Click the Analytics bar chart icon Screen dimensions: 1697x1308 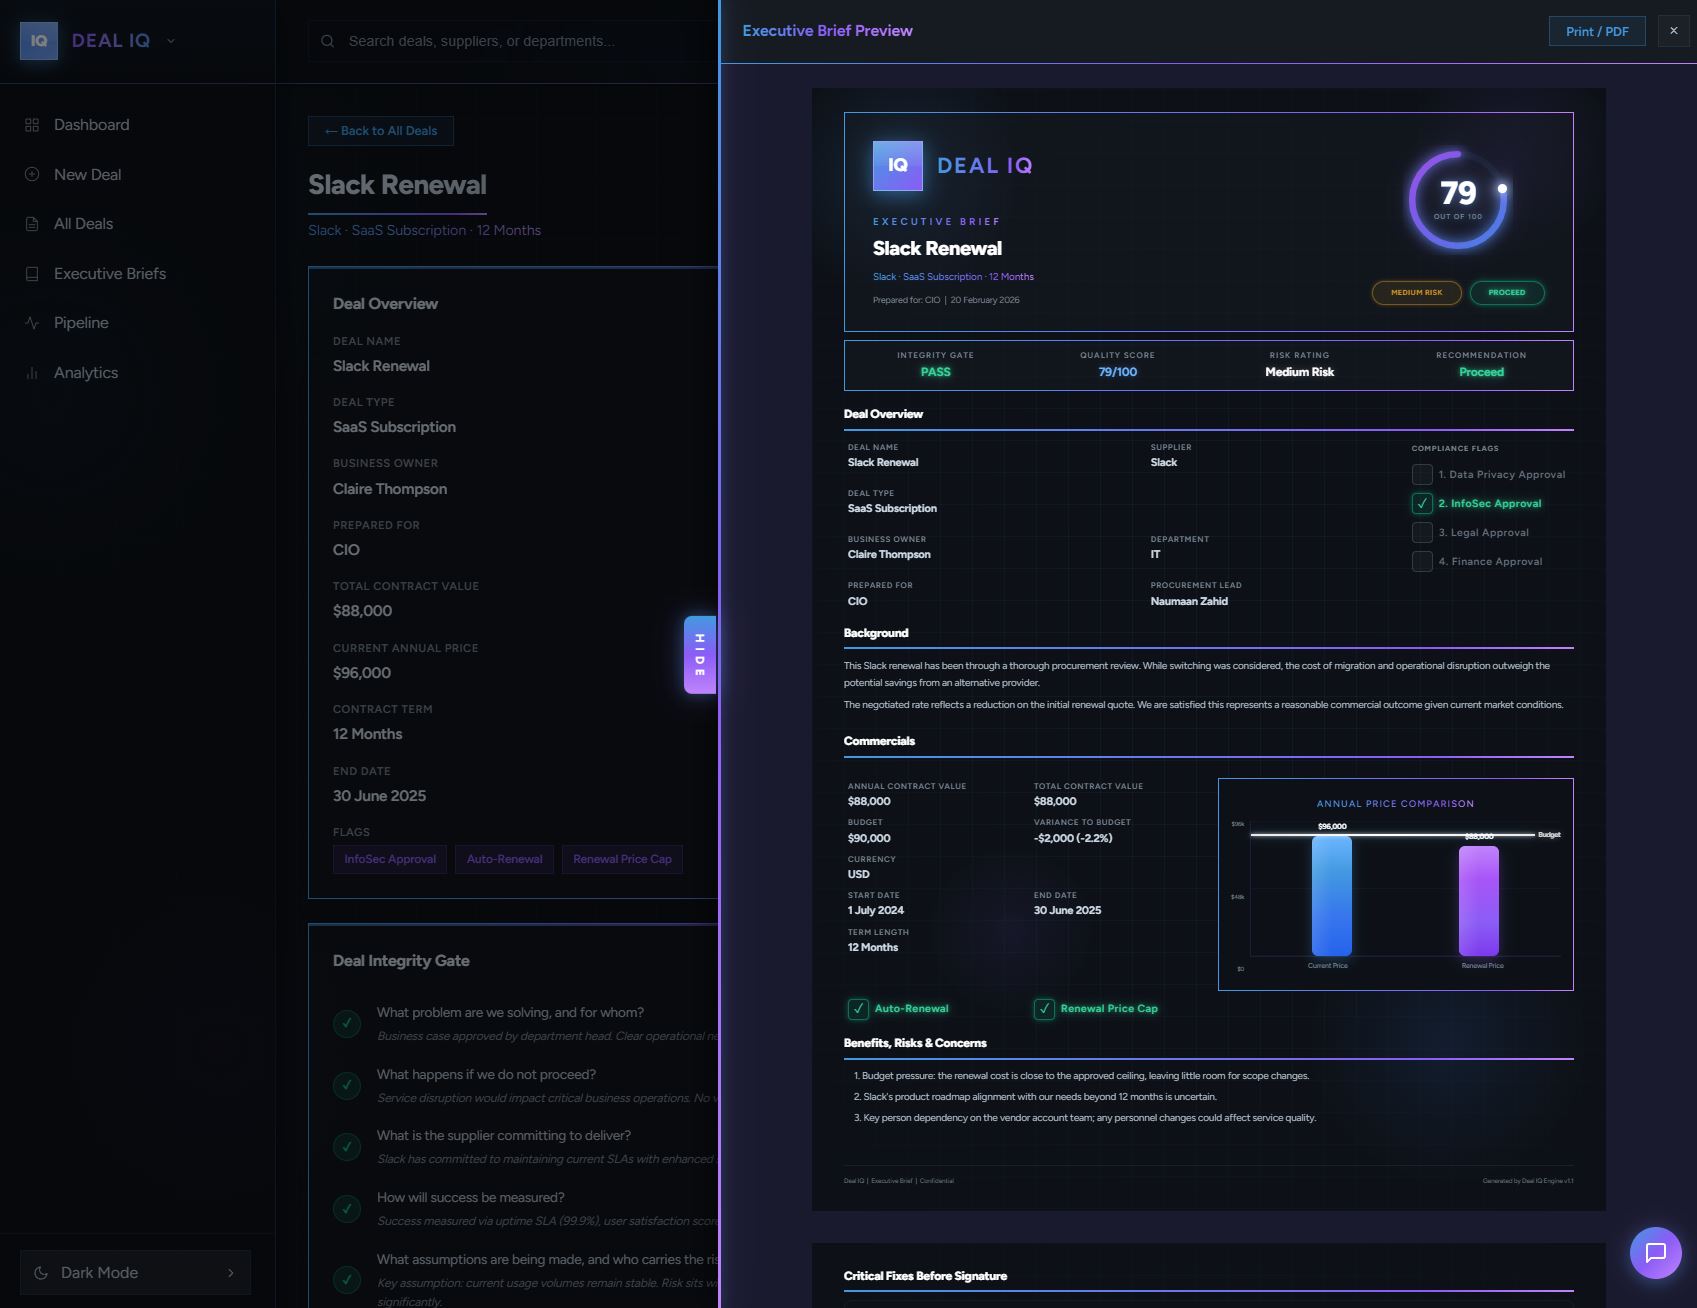click(x=32, y=373)
